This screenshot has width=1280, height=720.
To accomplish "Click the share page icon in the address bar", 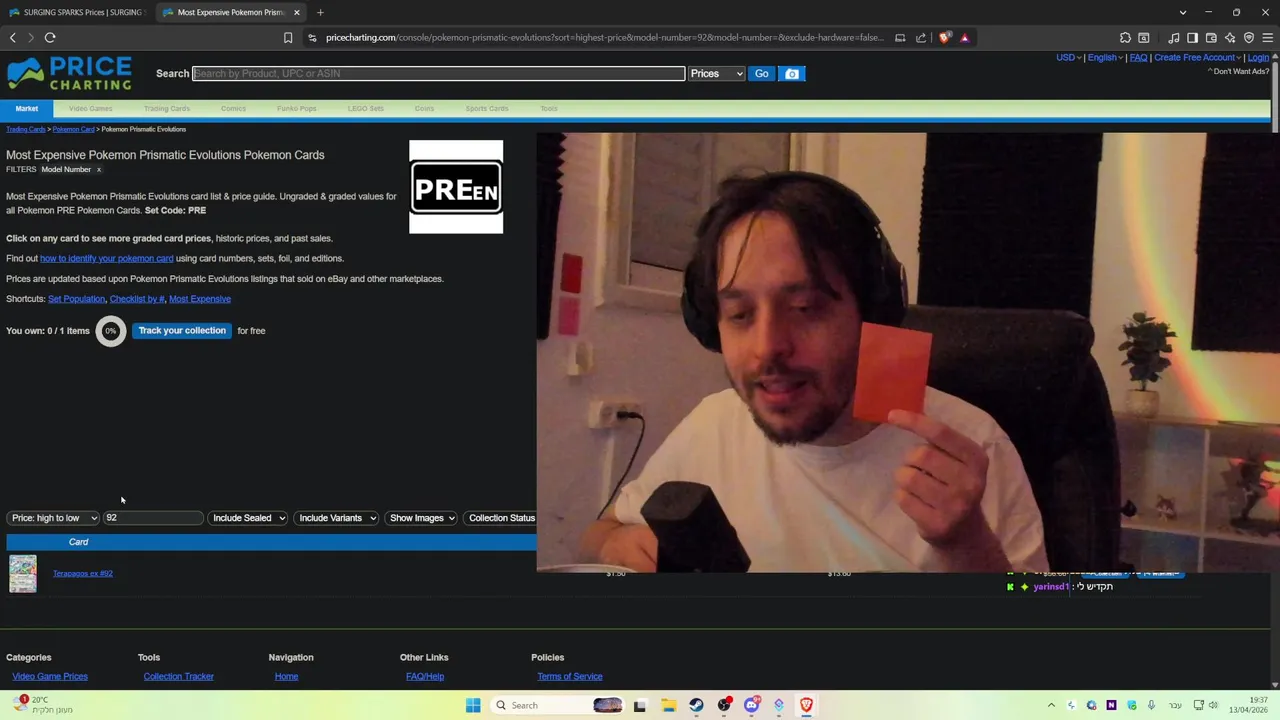I will tap(921, 38).
